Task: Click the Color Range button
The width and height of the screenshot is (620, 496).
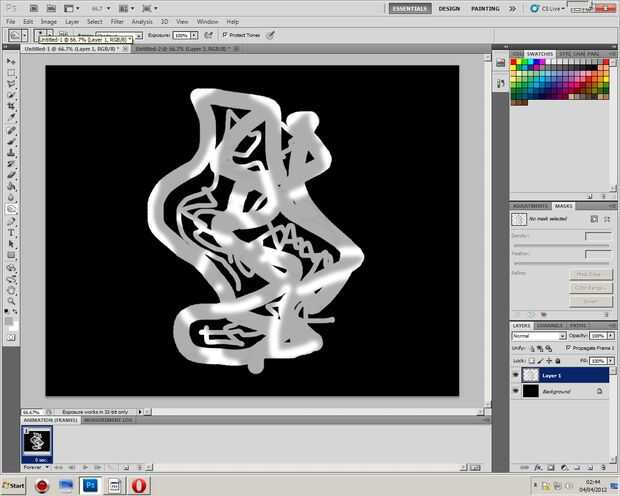Action: coord(590,288)
